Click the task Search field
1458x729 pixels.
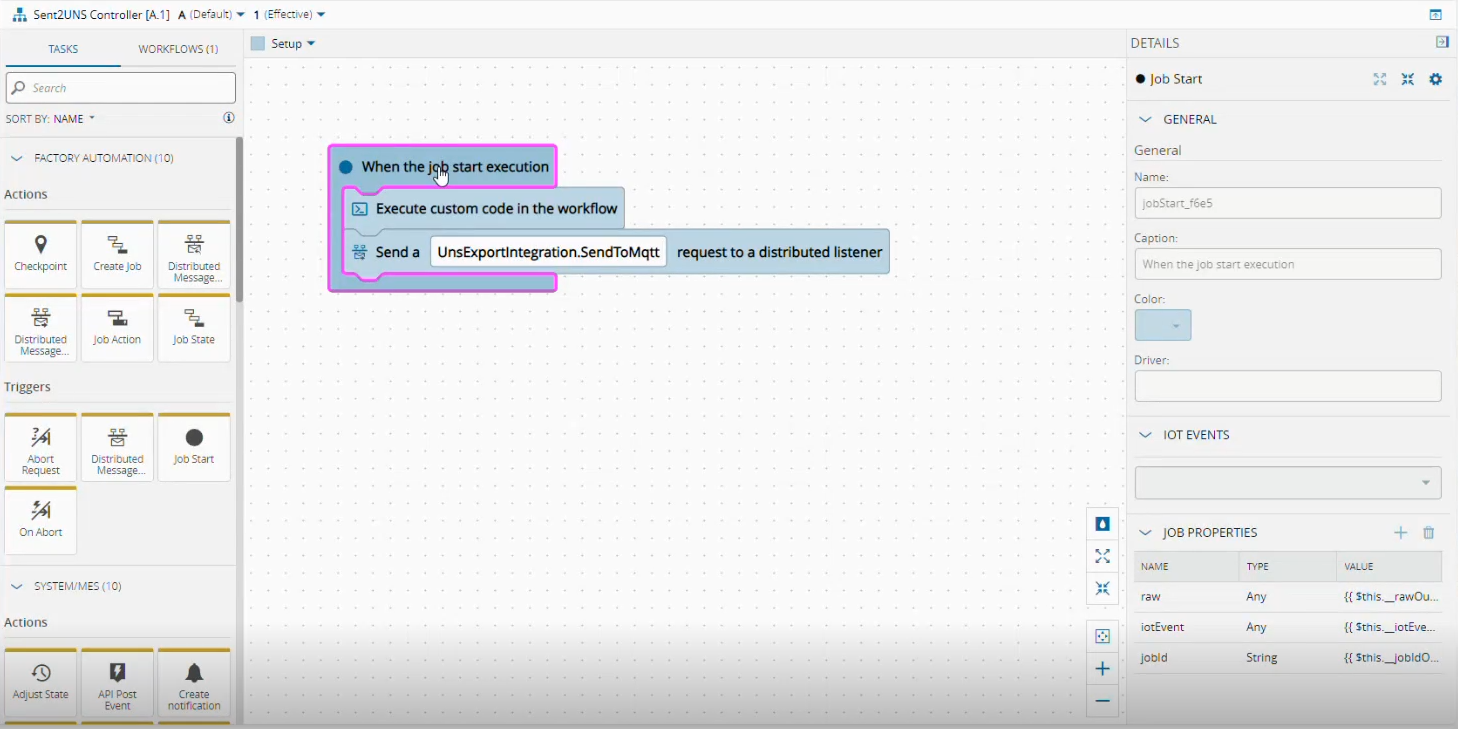click(x=121, y=88)
